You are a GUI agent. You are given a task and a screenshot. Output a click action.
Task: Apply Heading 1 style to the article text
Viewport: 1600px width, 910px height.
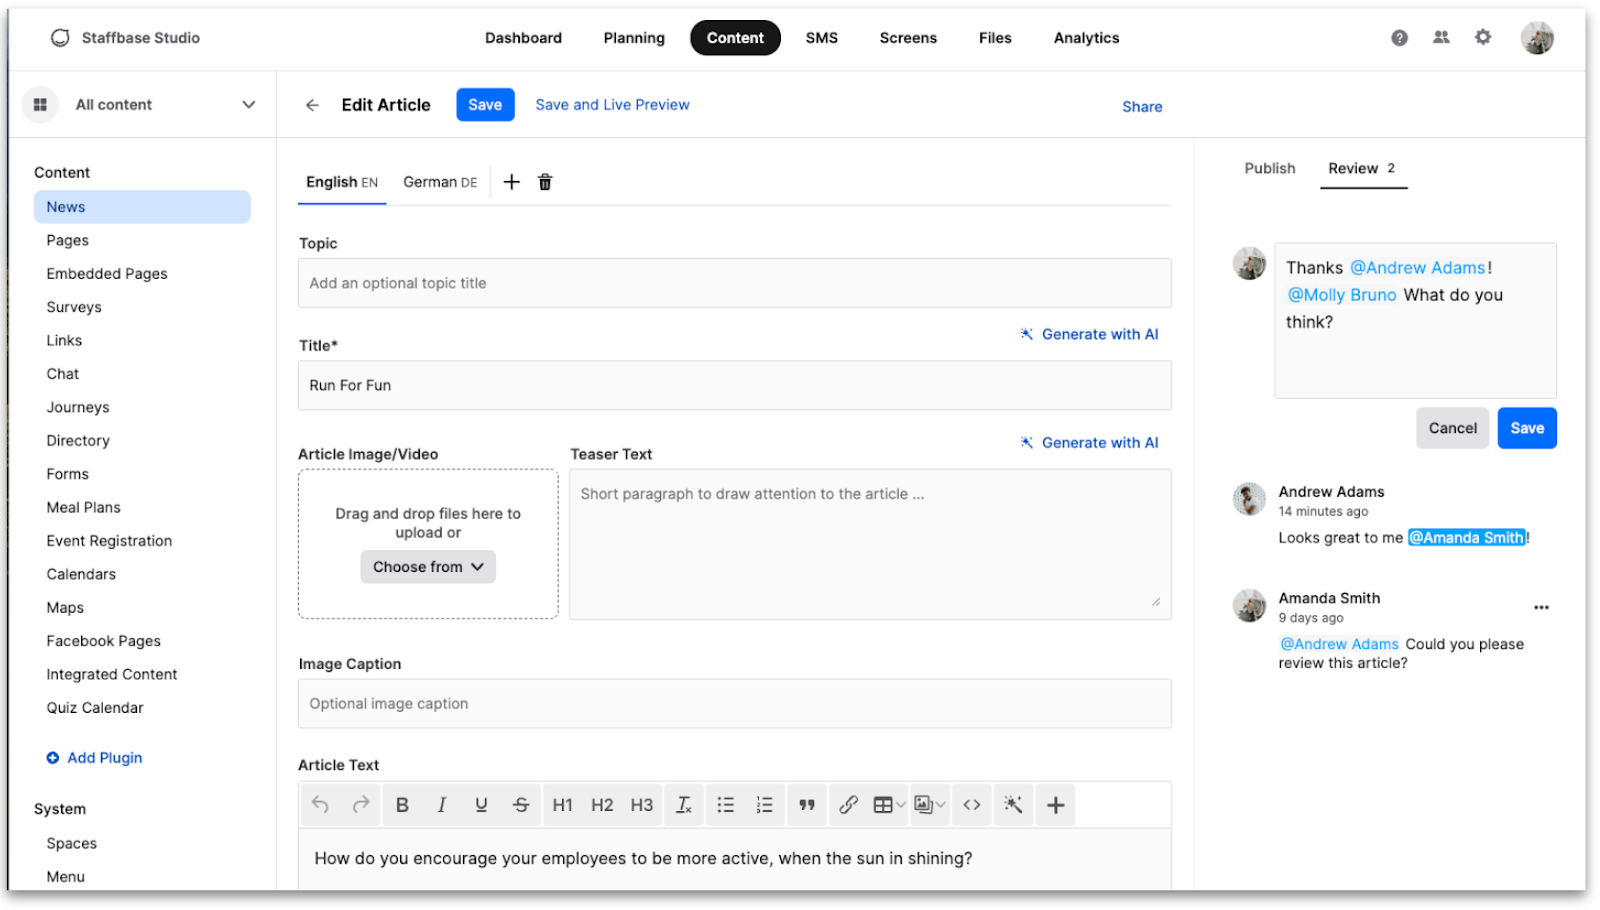coord(562,804)
